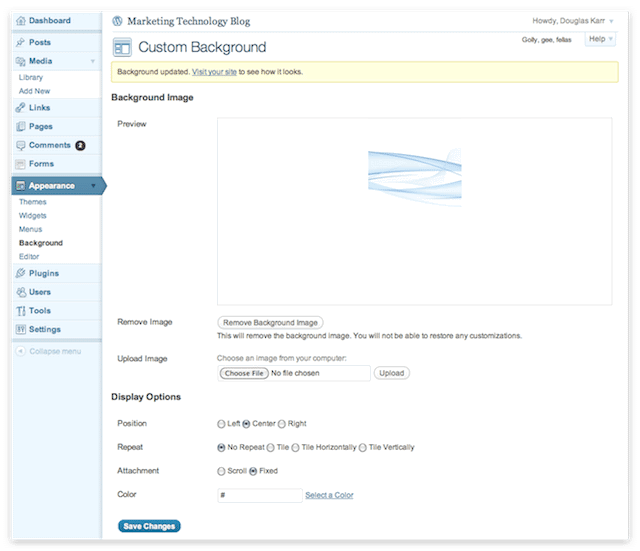Select Scroll attachment radio button

point(221,471)
